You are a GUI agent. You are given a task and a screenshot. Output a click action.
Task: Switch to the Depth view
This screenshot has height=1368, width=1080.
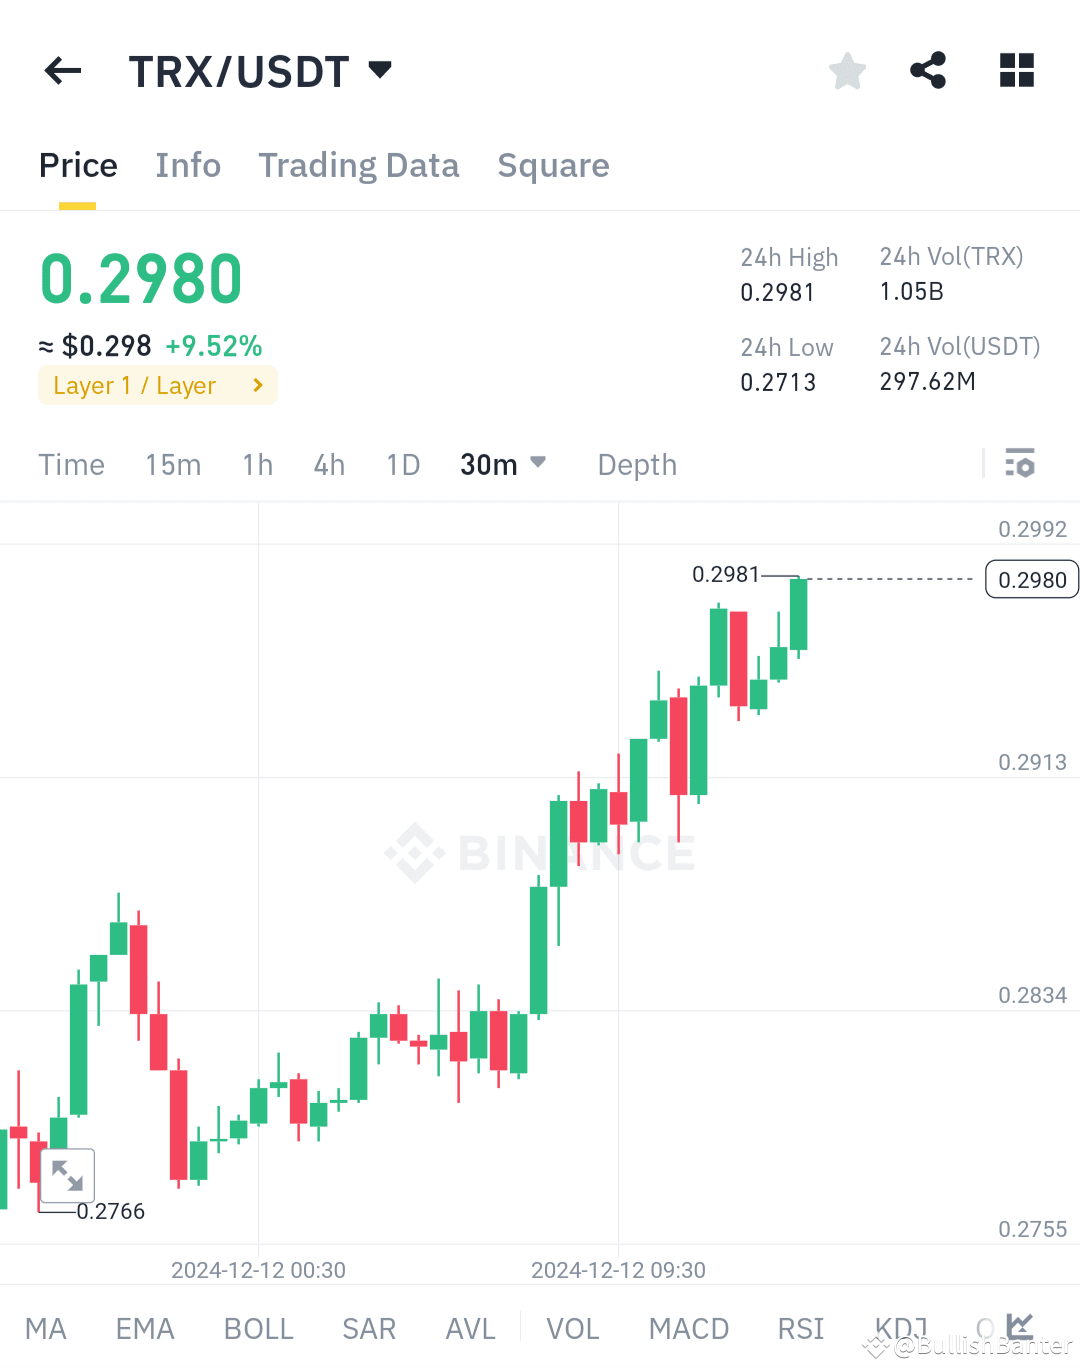636,463
